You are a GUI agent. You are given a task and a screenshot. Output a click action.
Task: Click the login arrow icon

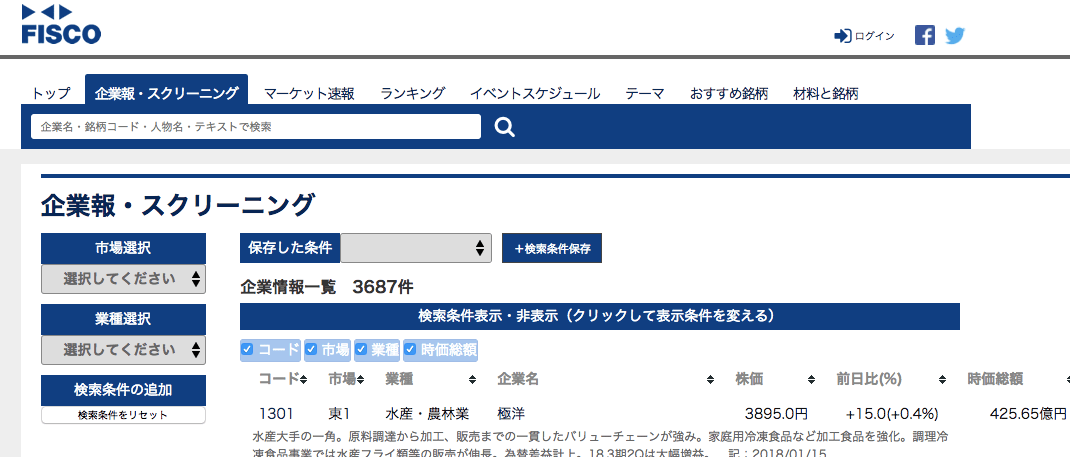click(842, 36)
